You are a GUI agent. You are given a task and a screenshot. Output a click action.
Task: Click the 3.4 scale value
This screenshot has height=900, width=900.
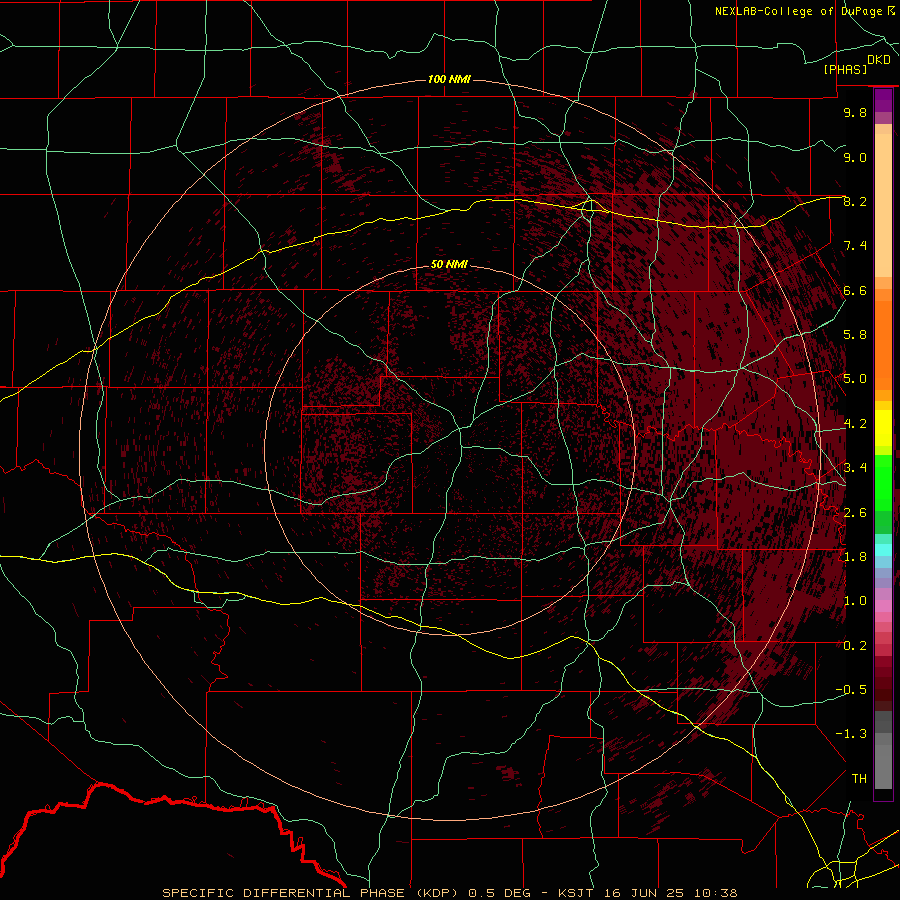[855, 468]
